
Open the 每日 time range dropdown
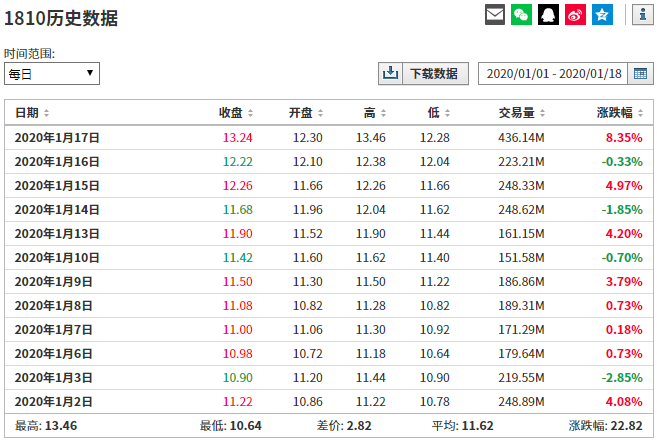(52, 73)
